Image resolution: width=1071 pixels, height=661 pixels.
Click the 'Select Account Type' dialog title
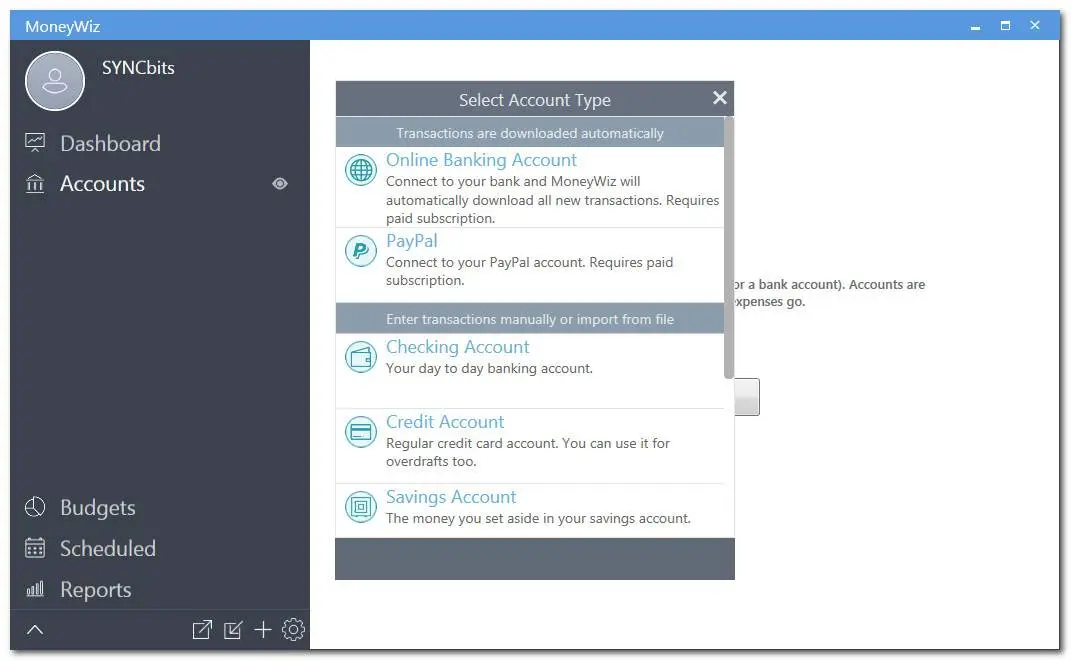pos(535,100)
